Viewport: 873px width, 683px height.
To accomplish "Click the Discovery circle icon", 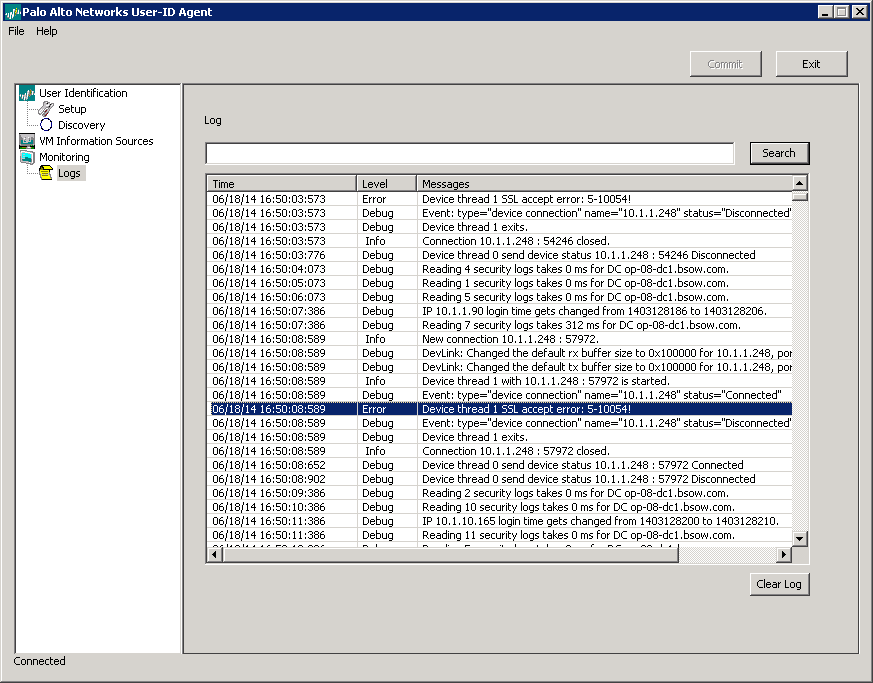I will pyautogui.click(x=46, y=125).
